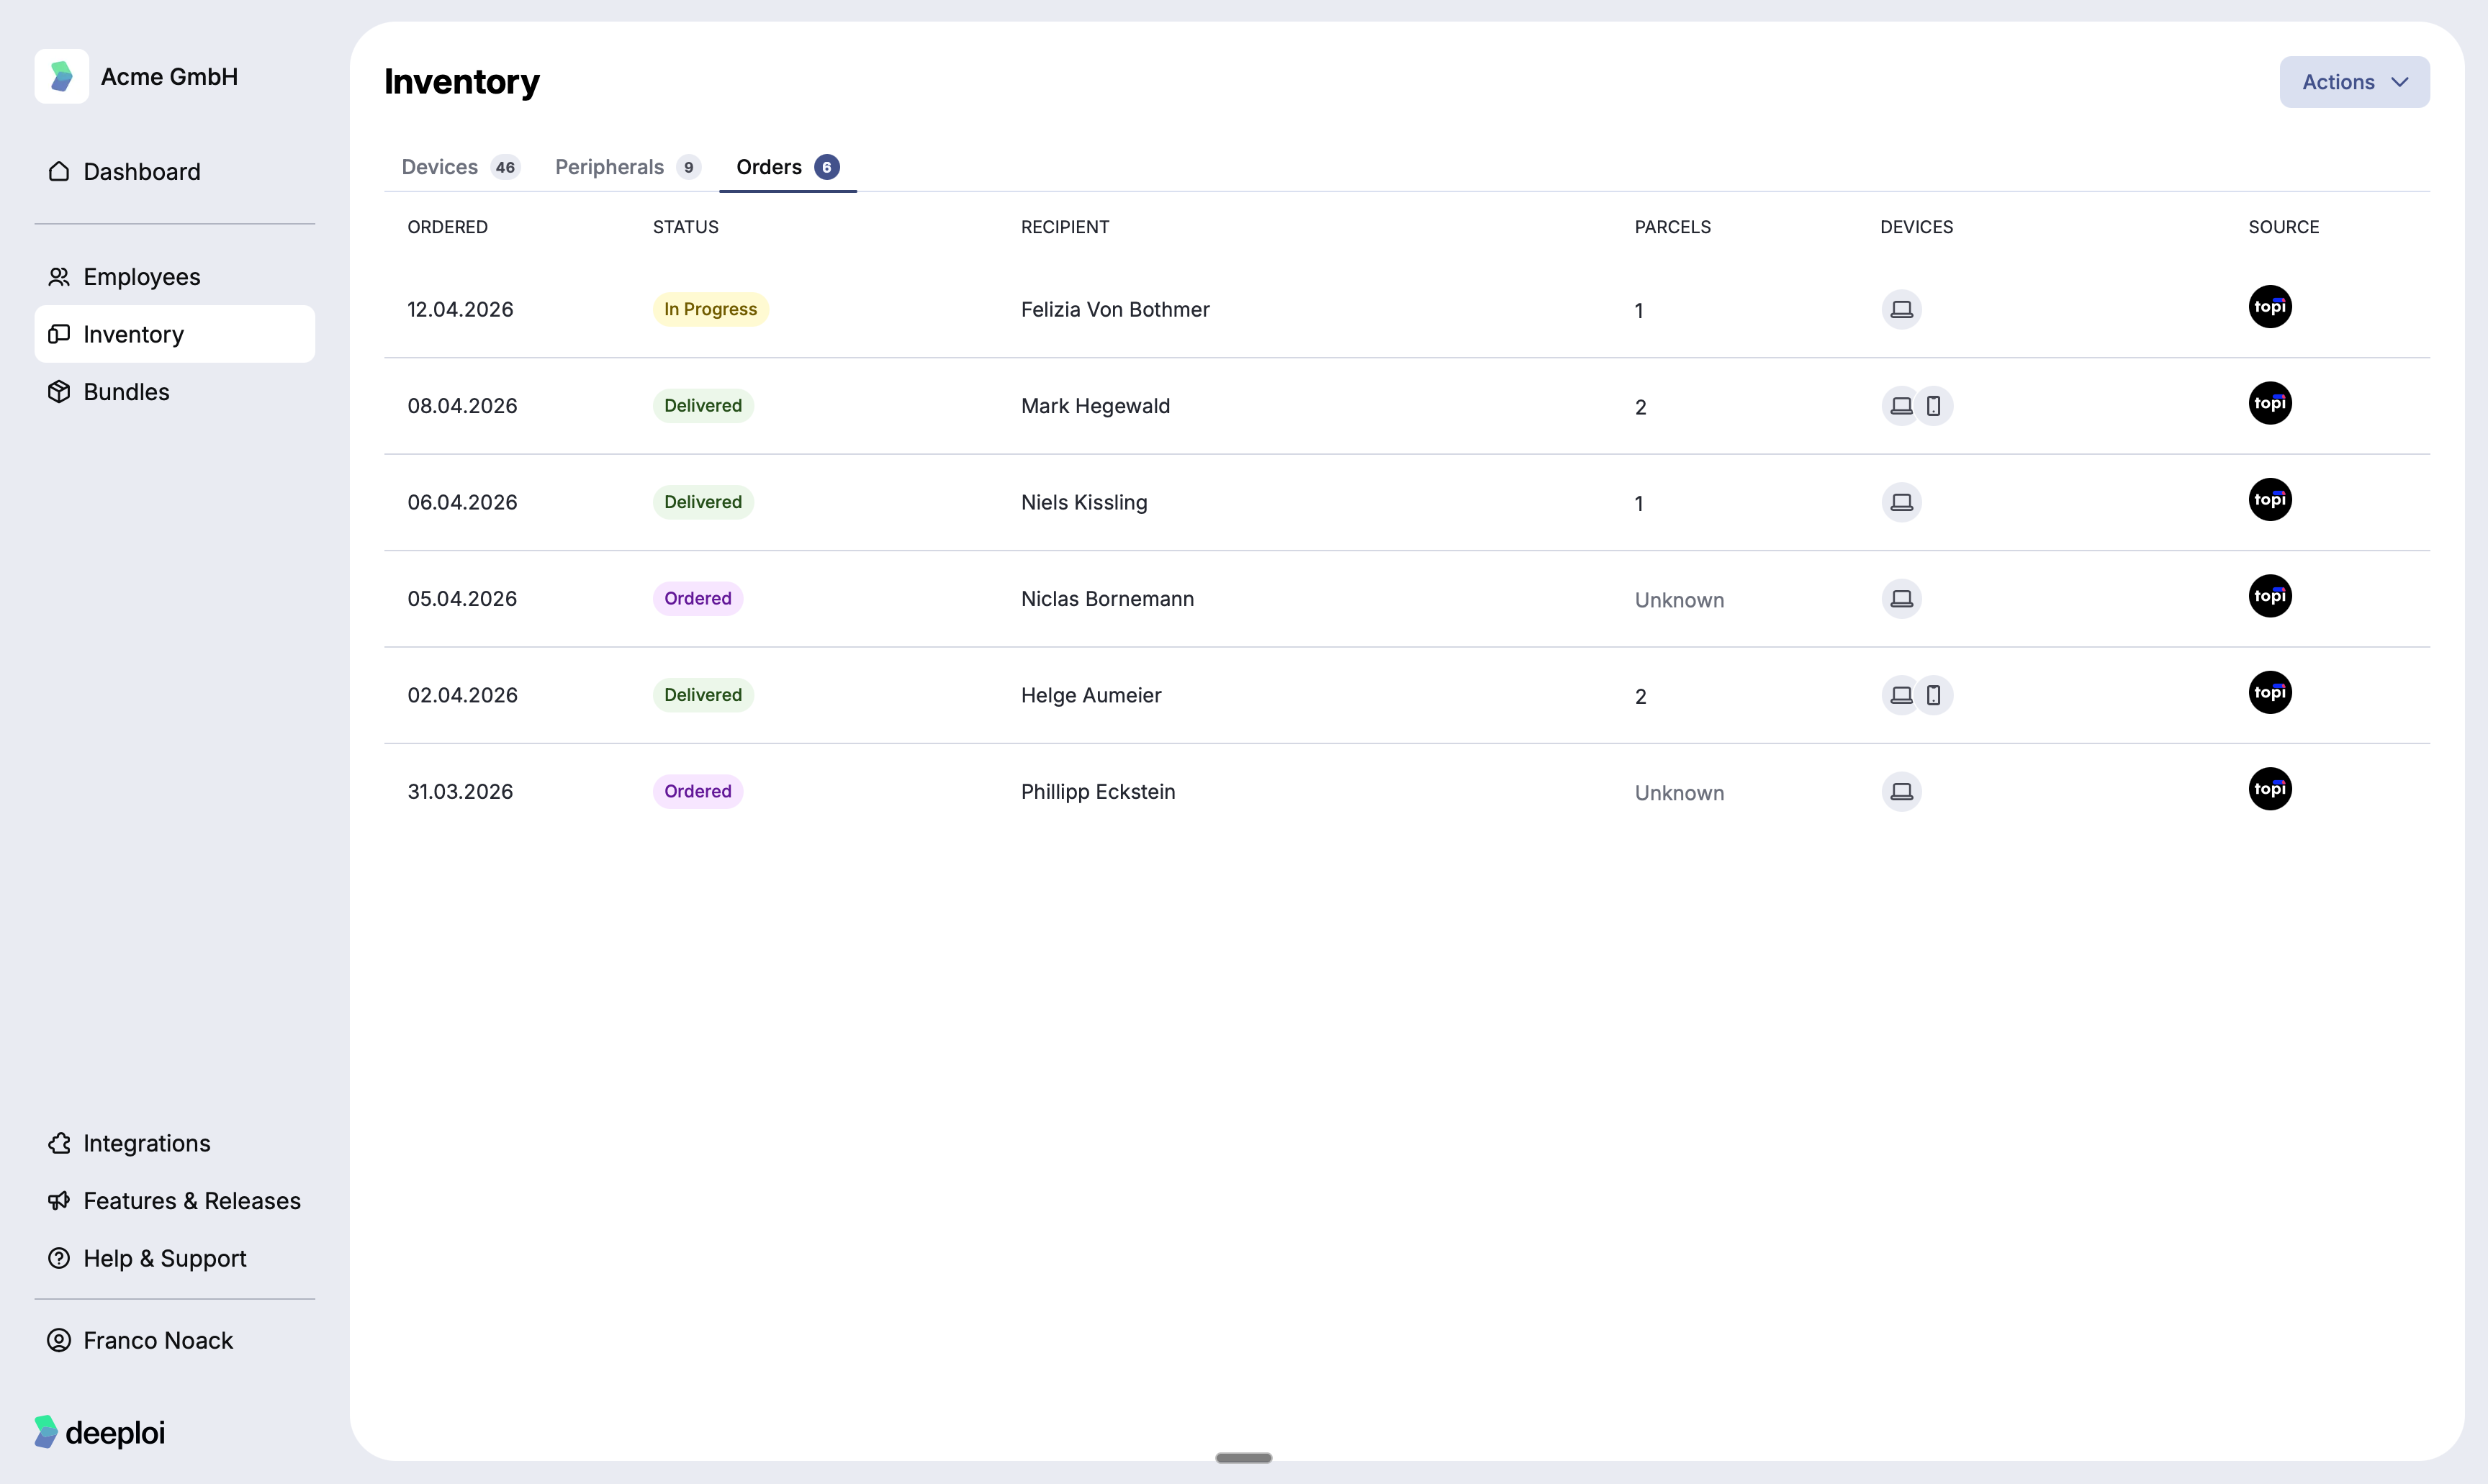Image resolution: width=2488 pixels, height=1484 pixels.
Task: Open Niels Kissling's order row
Action: tap(1084, 502)
